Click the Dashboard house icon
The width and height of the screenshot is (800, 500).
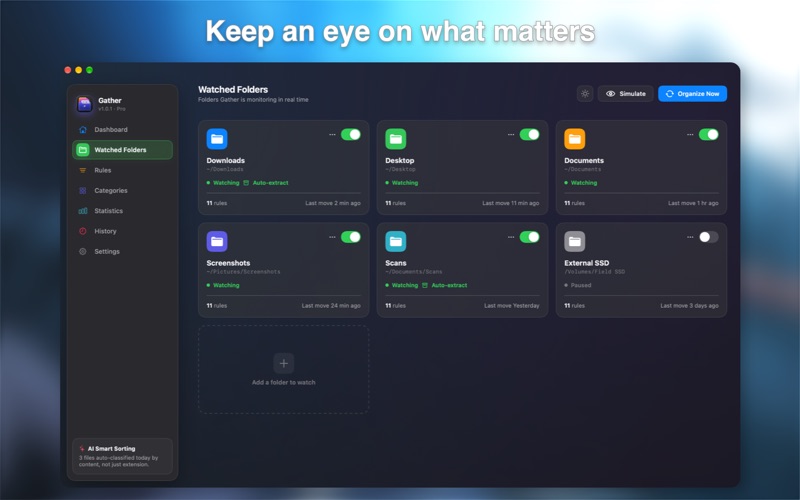coord(83,130)
